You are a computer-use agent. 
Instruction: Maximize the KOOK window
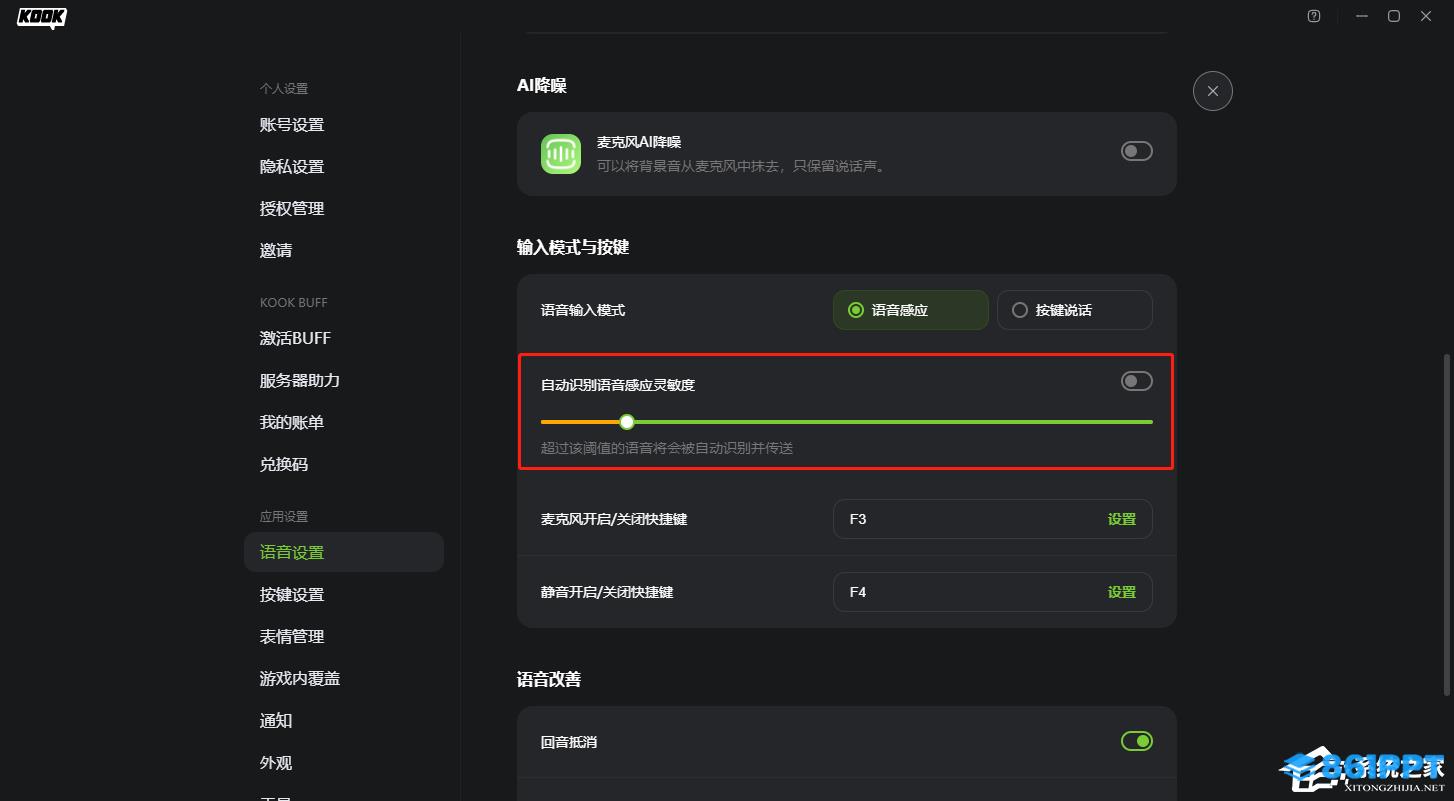pos(1393,16)
